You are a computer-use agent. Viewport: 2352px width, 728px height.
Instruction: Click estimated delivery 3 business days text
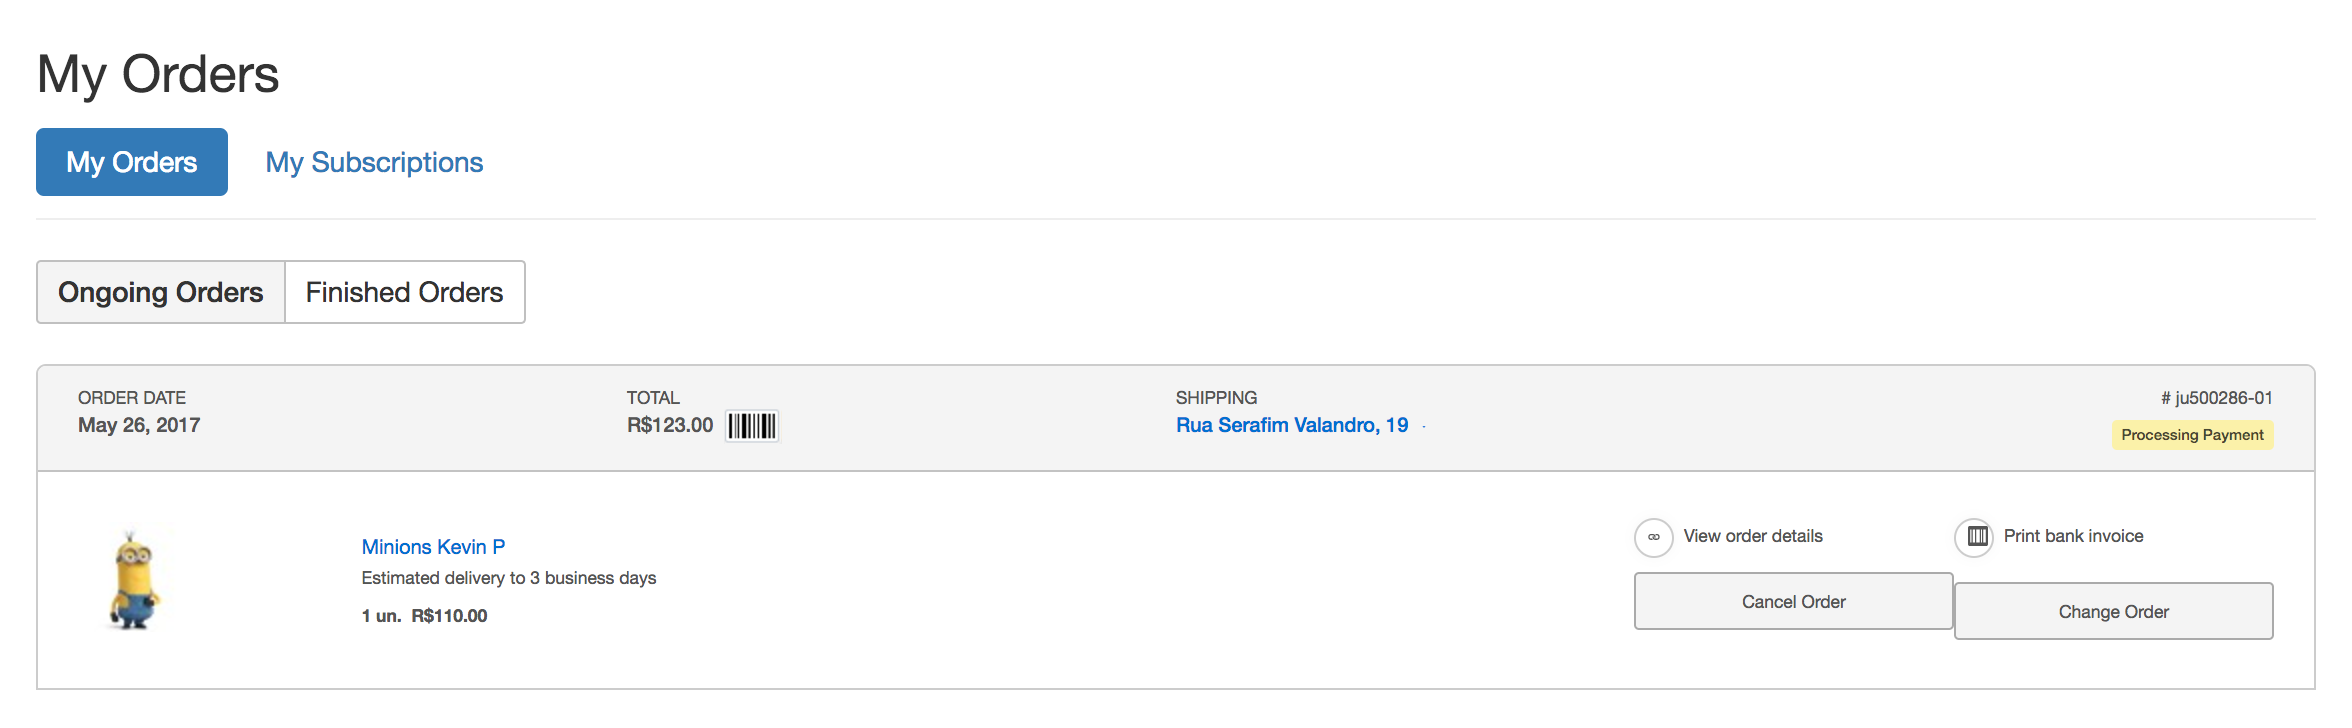click(x=508, y=578)
